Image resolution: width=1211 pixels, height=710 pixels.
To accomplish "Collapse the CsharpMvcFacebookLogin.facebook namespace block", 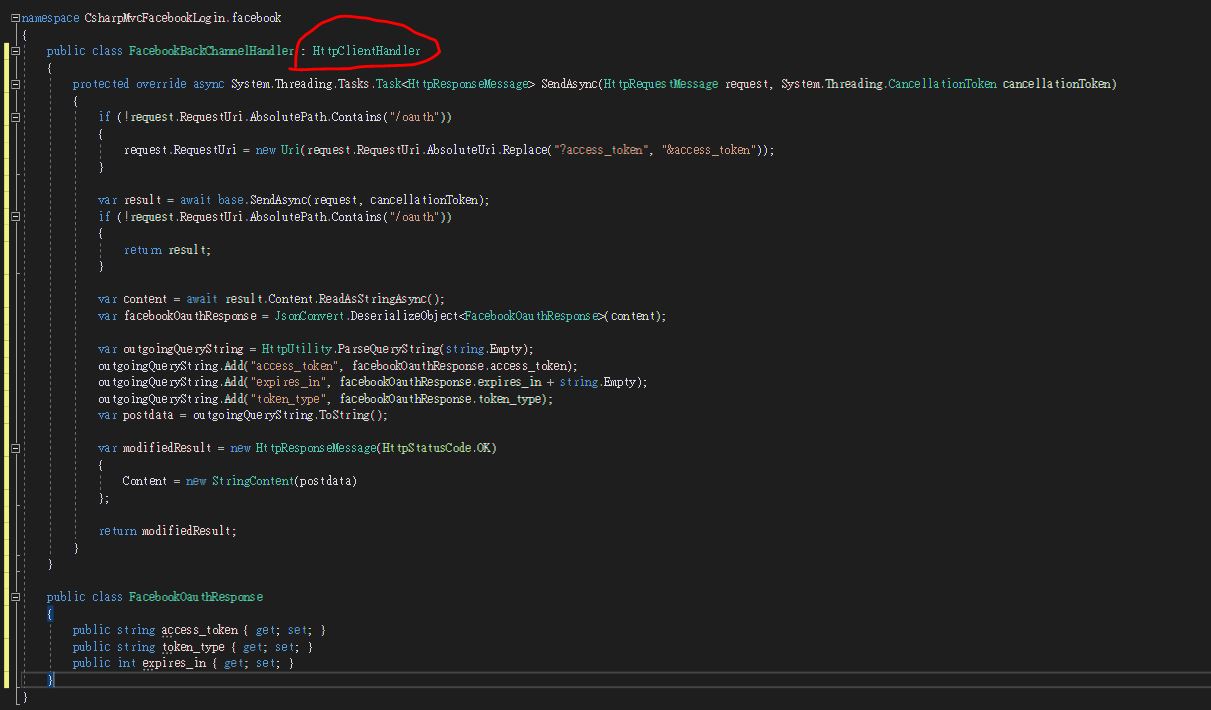I will pyautogui.click(x=15, y=18).
